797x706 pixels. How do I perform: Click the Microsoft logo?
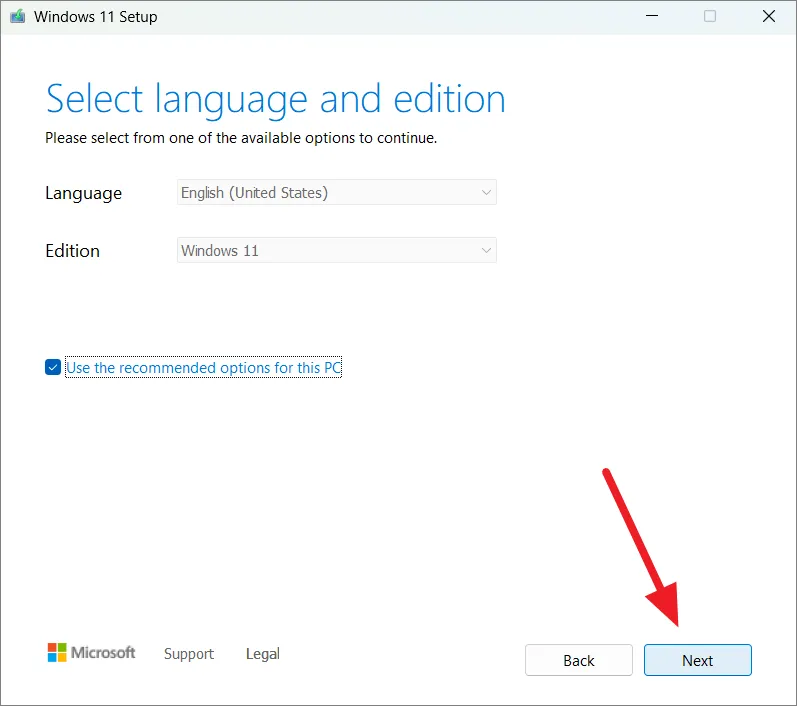pos(91,653)
